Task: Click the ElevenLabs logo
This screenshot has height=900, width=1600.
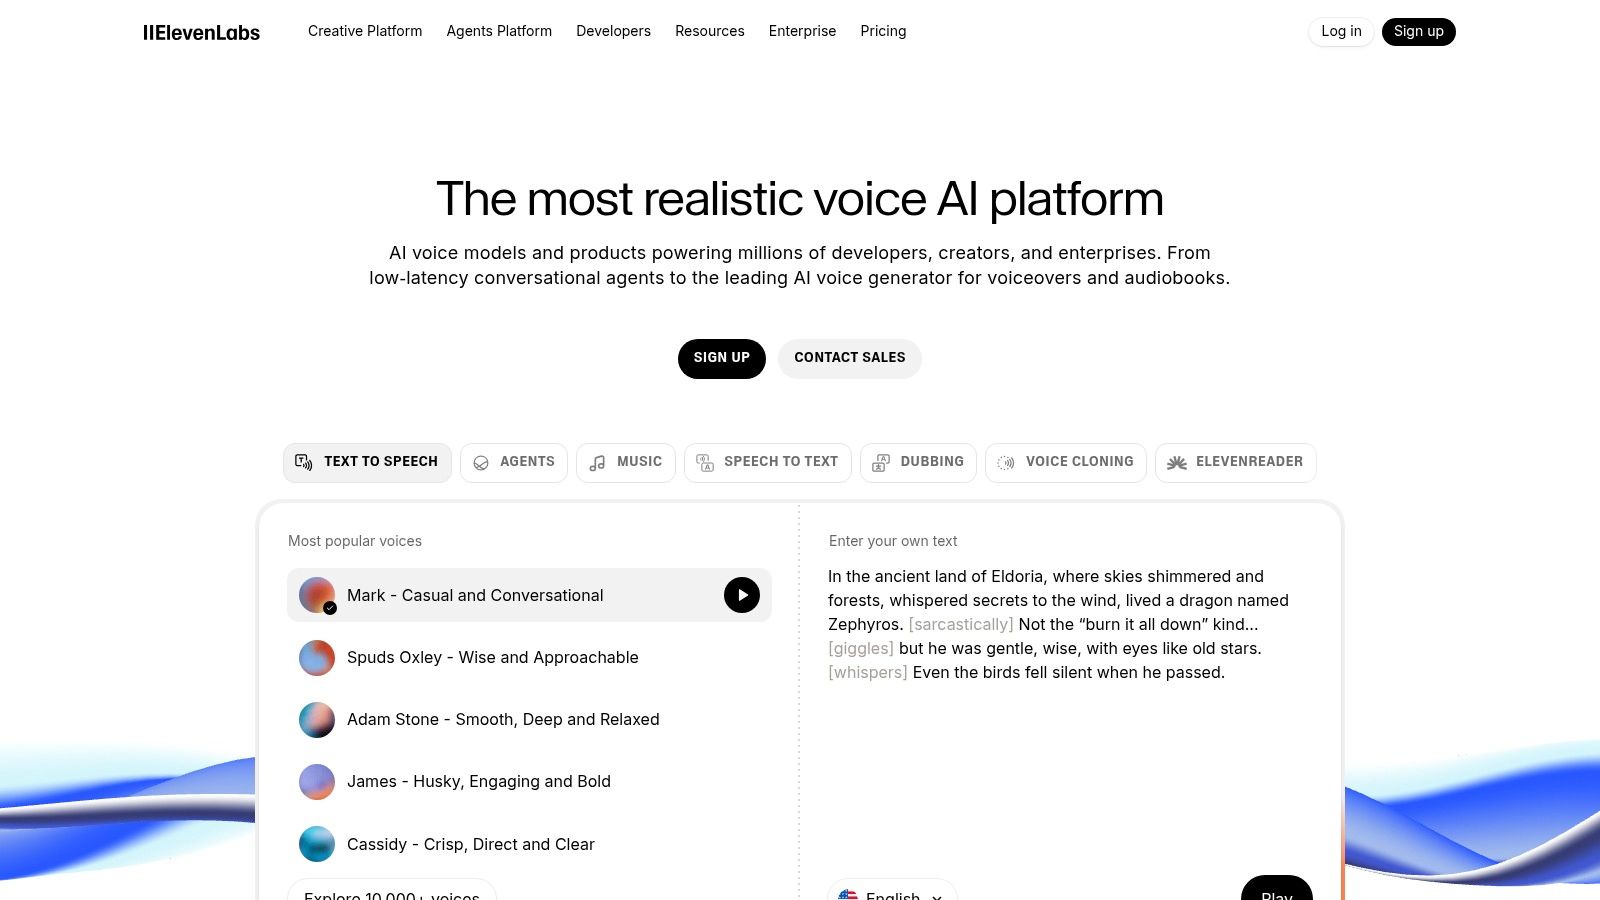Action: [x=202, y=31]
